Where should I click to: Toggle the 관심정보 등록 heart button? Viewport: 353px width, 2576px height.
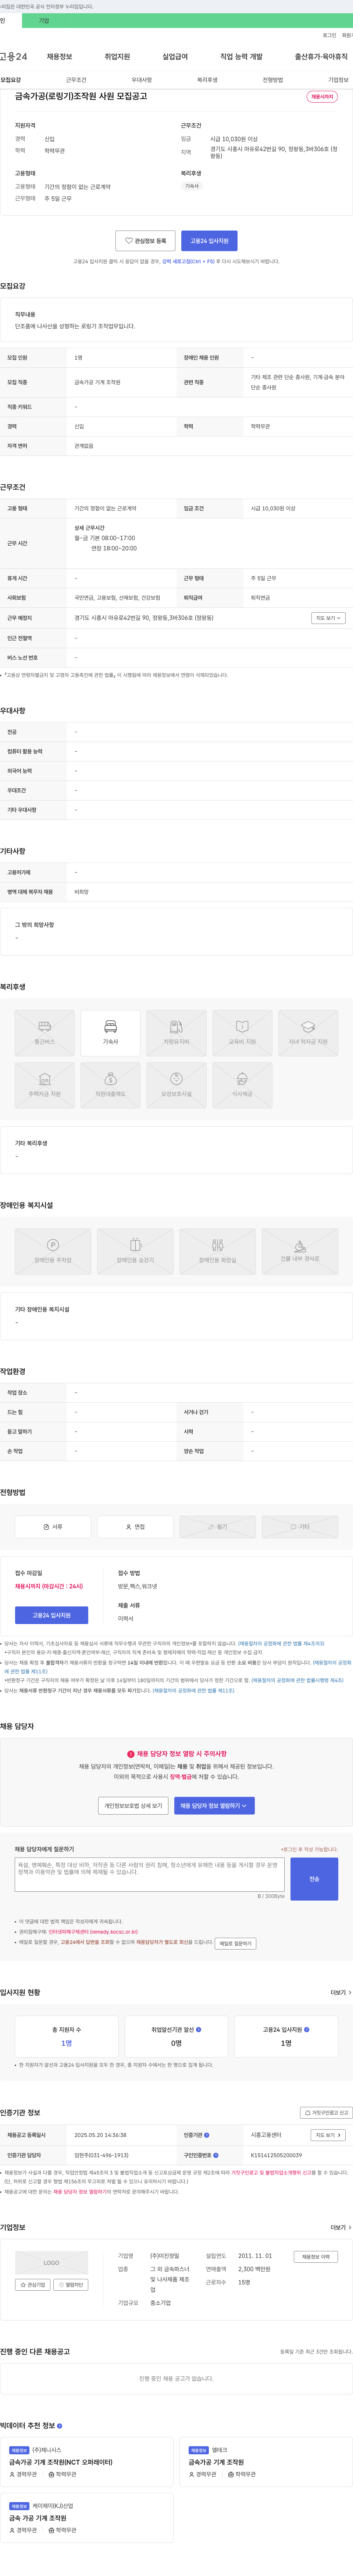[x=145, y=241]
